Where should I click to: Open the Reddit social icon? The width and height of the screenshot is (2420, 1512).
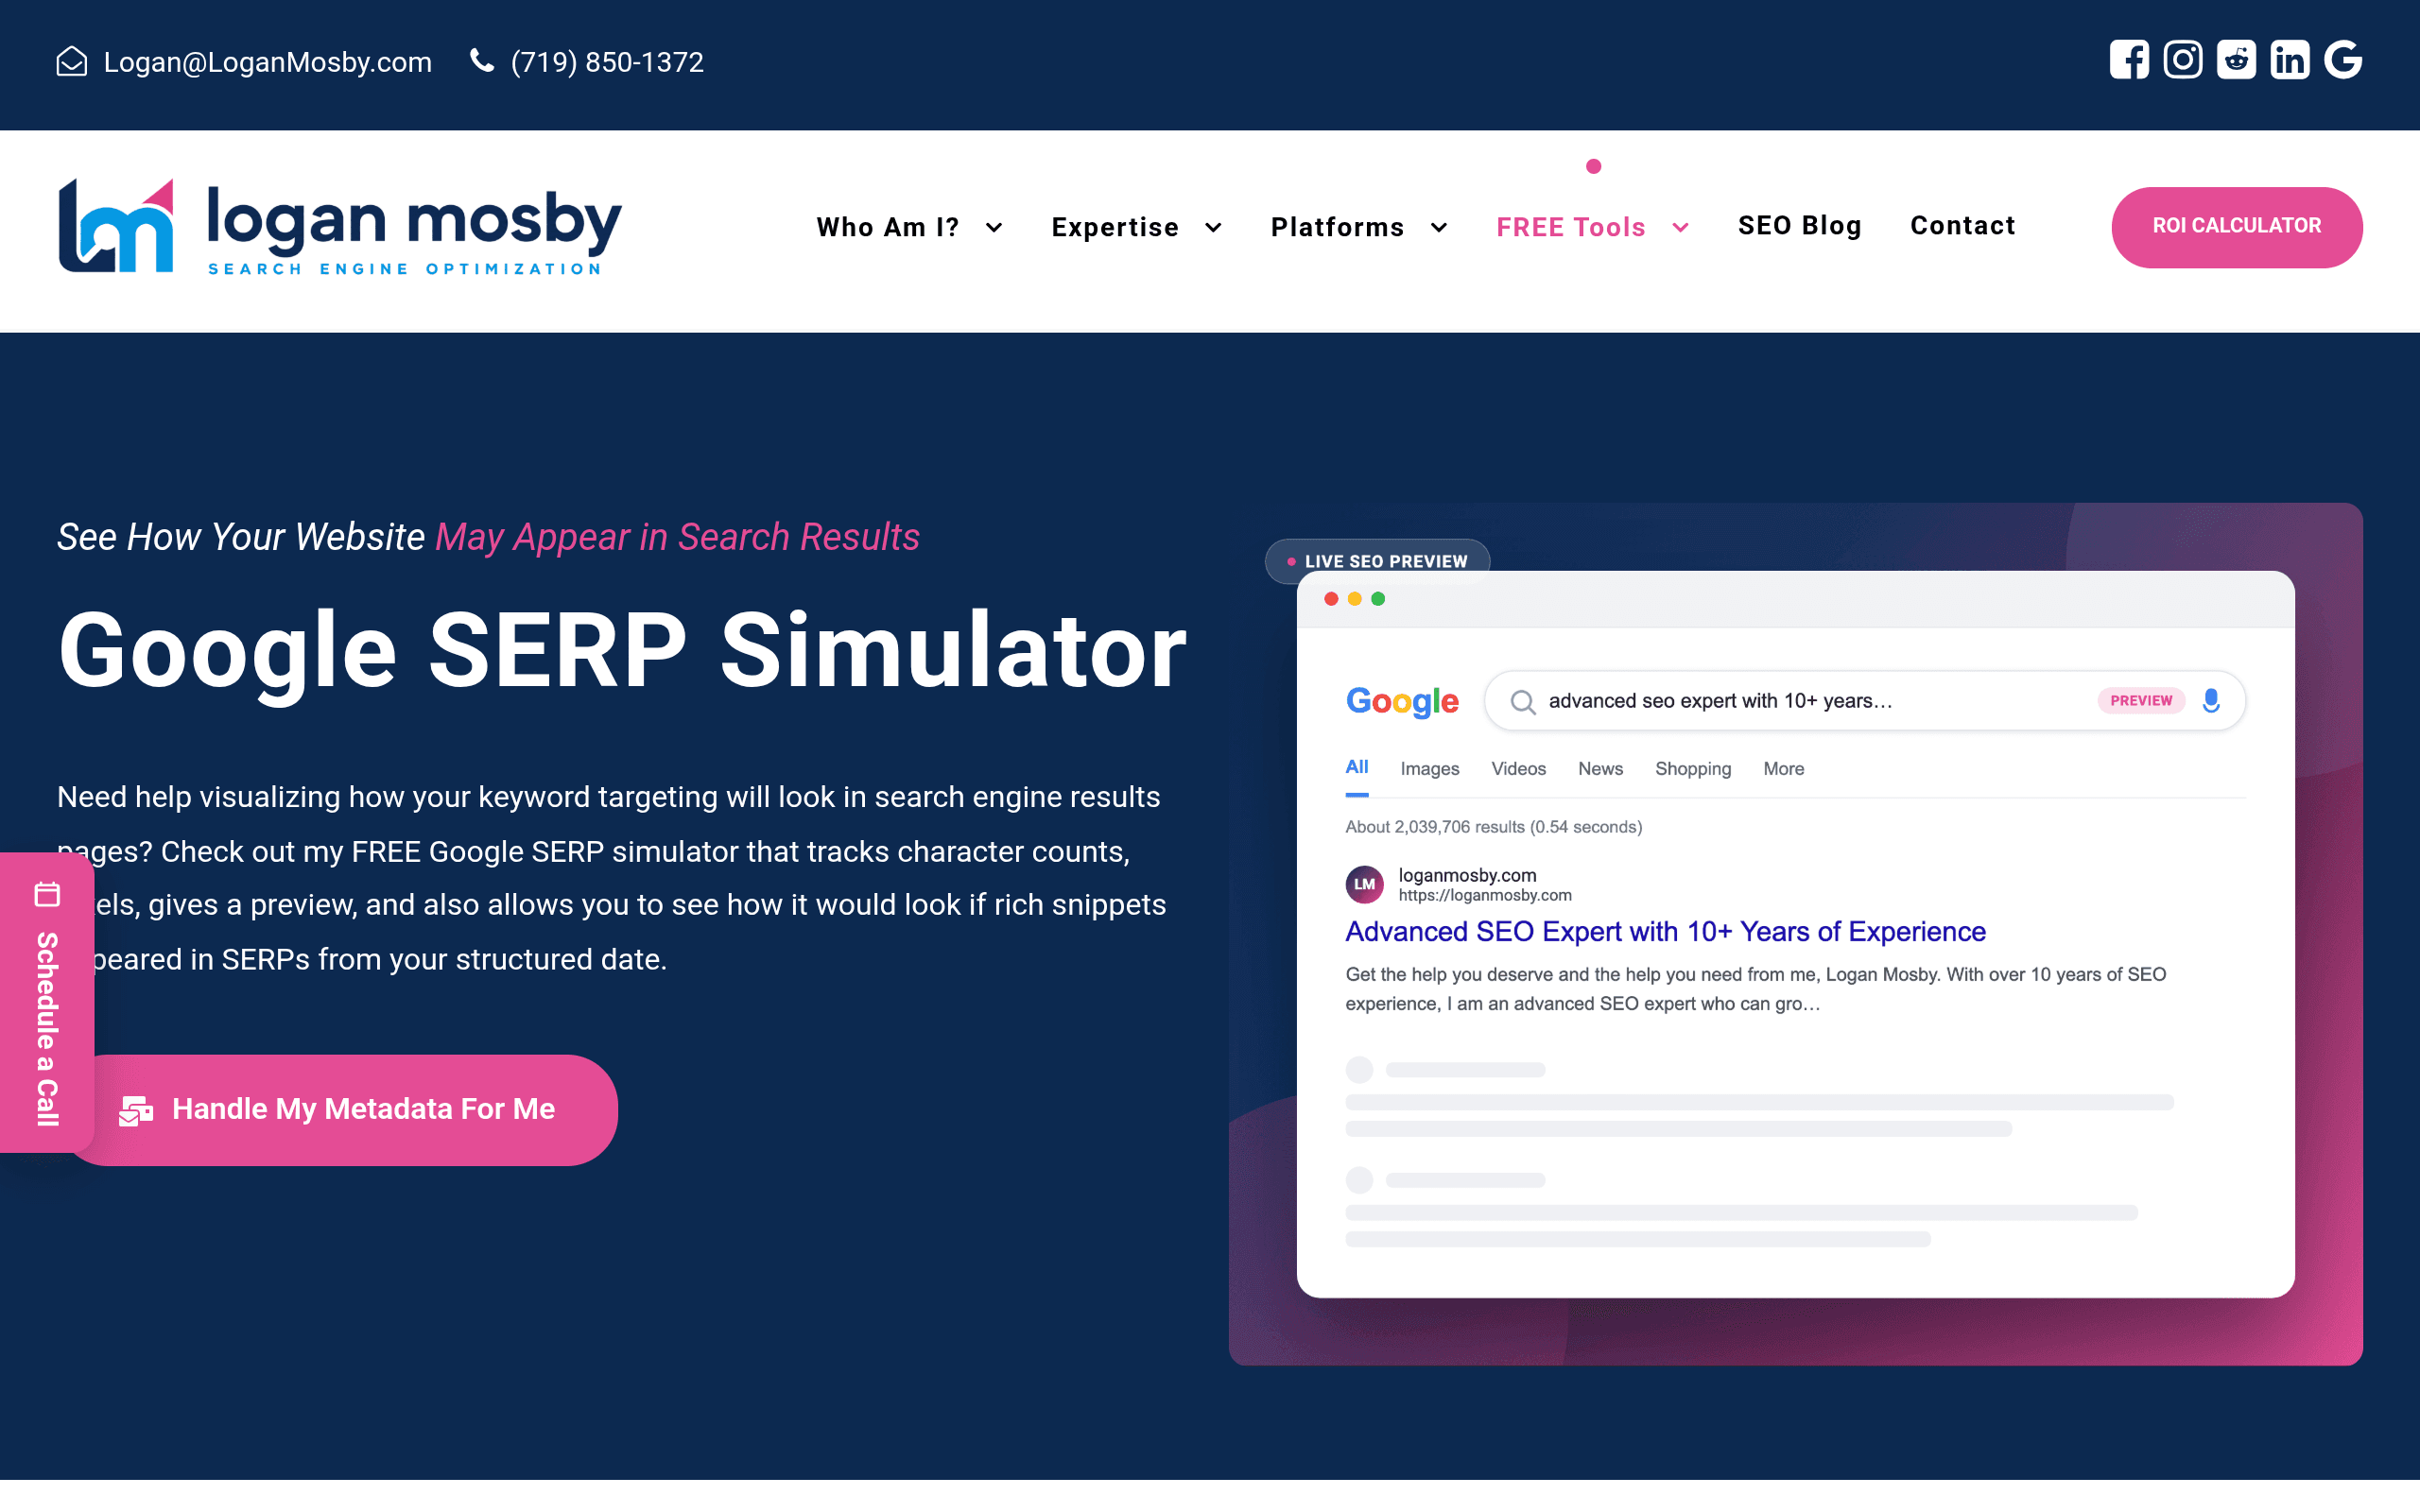coord(2236,60)
